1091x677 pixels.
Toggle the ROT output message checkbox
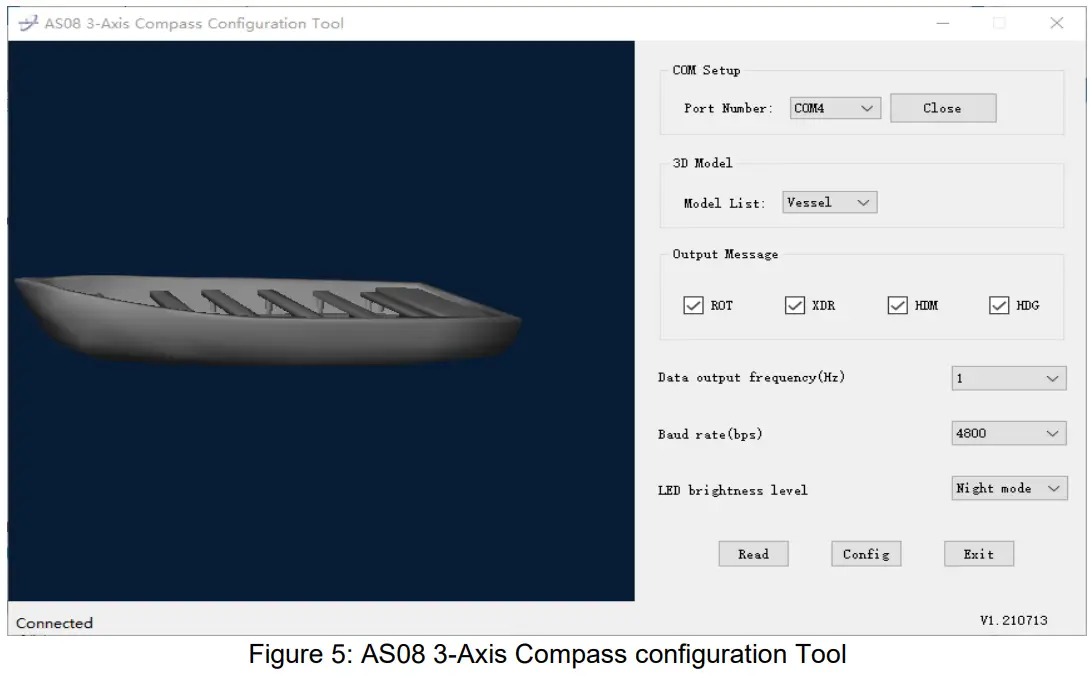(693, 305)
